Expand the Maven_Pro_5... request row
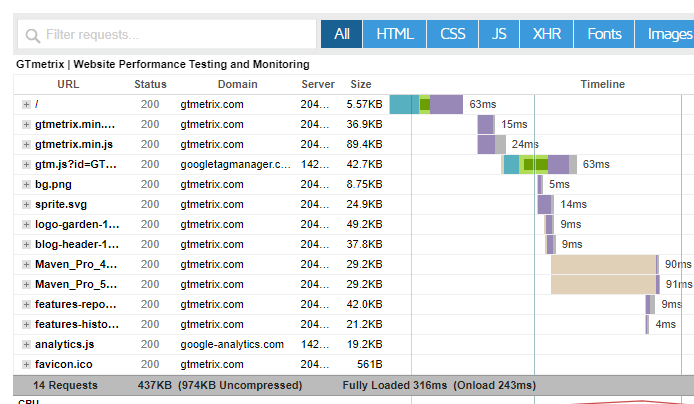The width and height of the screenshot is (694, 404). point(26,284)
